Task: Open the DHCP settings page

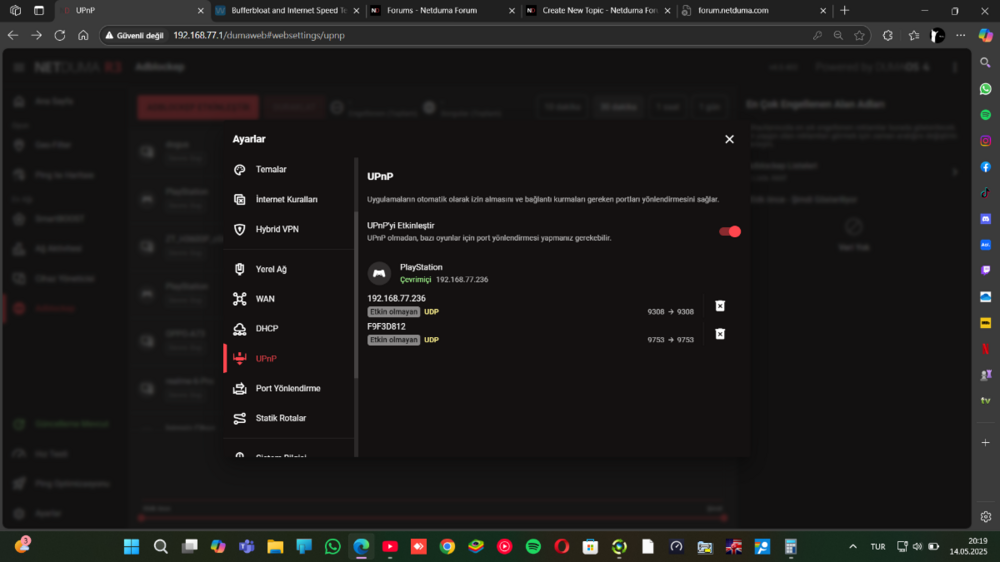Action: [x=267, y=328]
